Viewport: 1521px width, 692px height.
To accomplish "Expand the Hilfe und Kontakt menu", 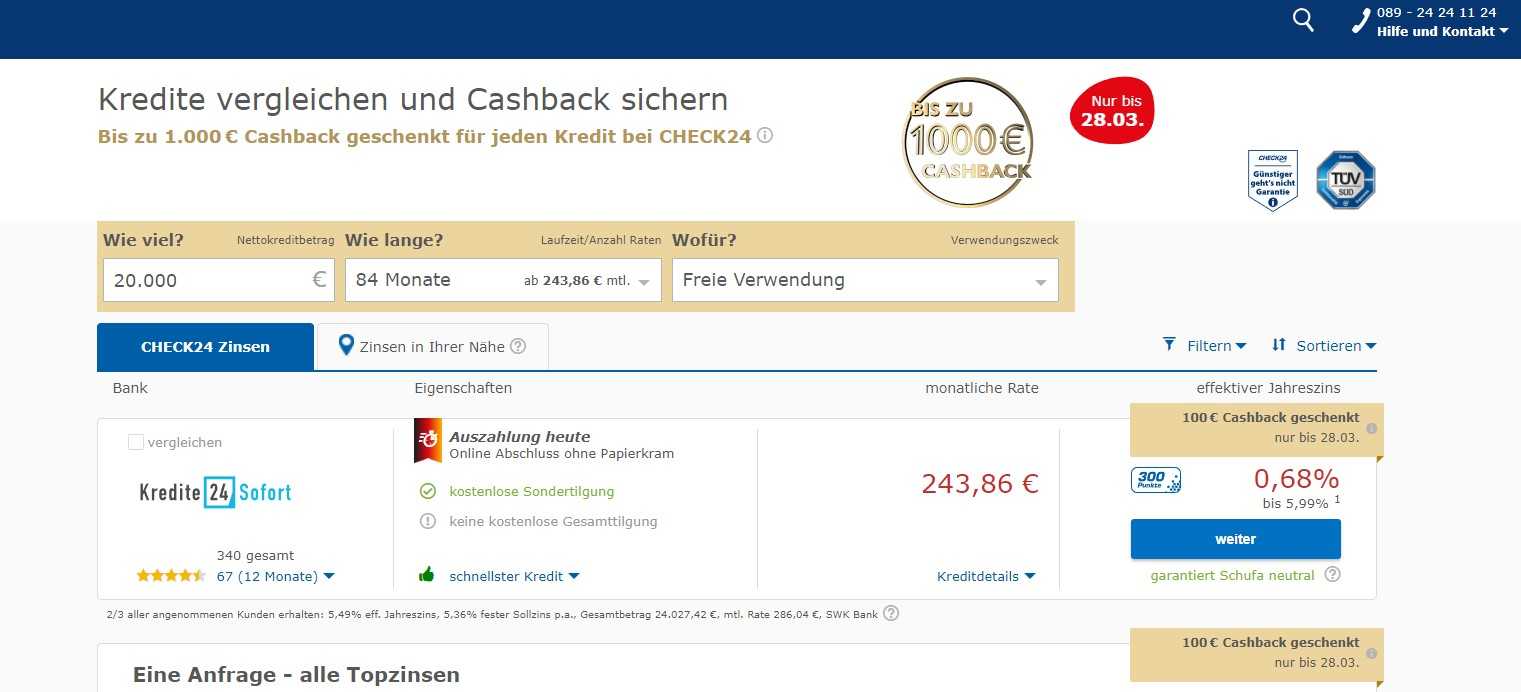I will 1442,31.
